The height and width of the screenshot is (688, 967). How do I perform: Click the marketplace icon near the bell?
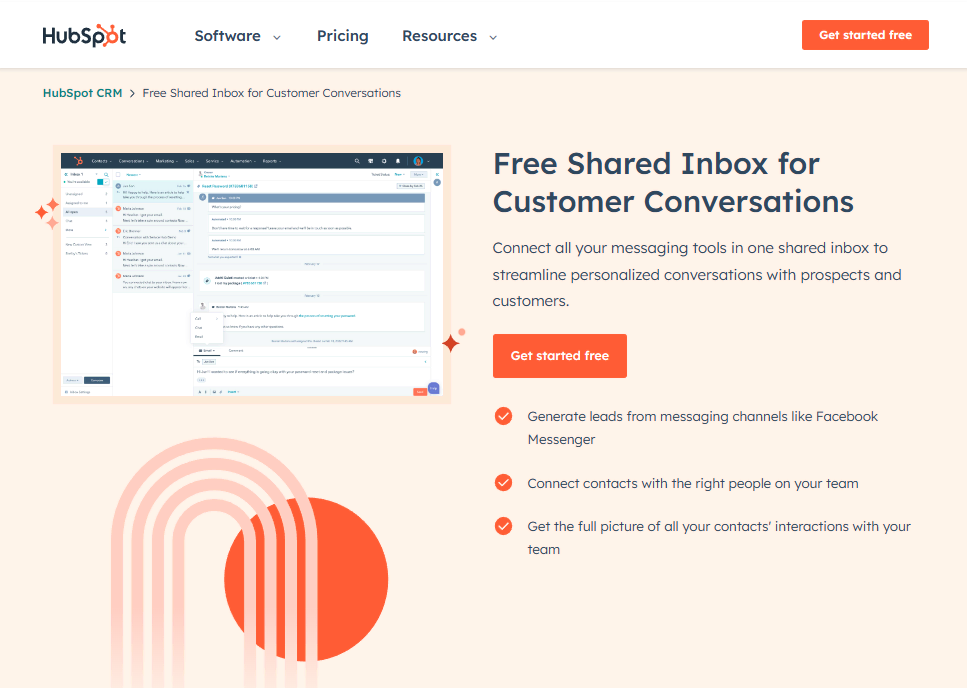(x=371, y=161)
